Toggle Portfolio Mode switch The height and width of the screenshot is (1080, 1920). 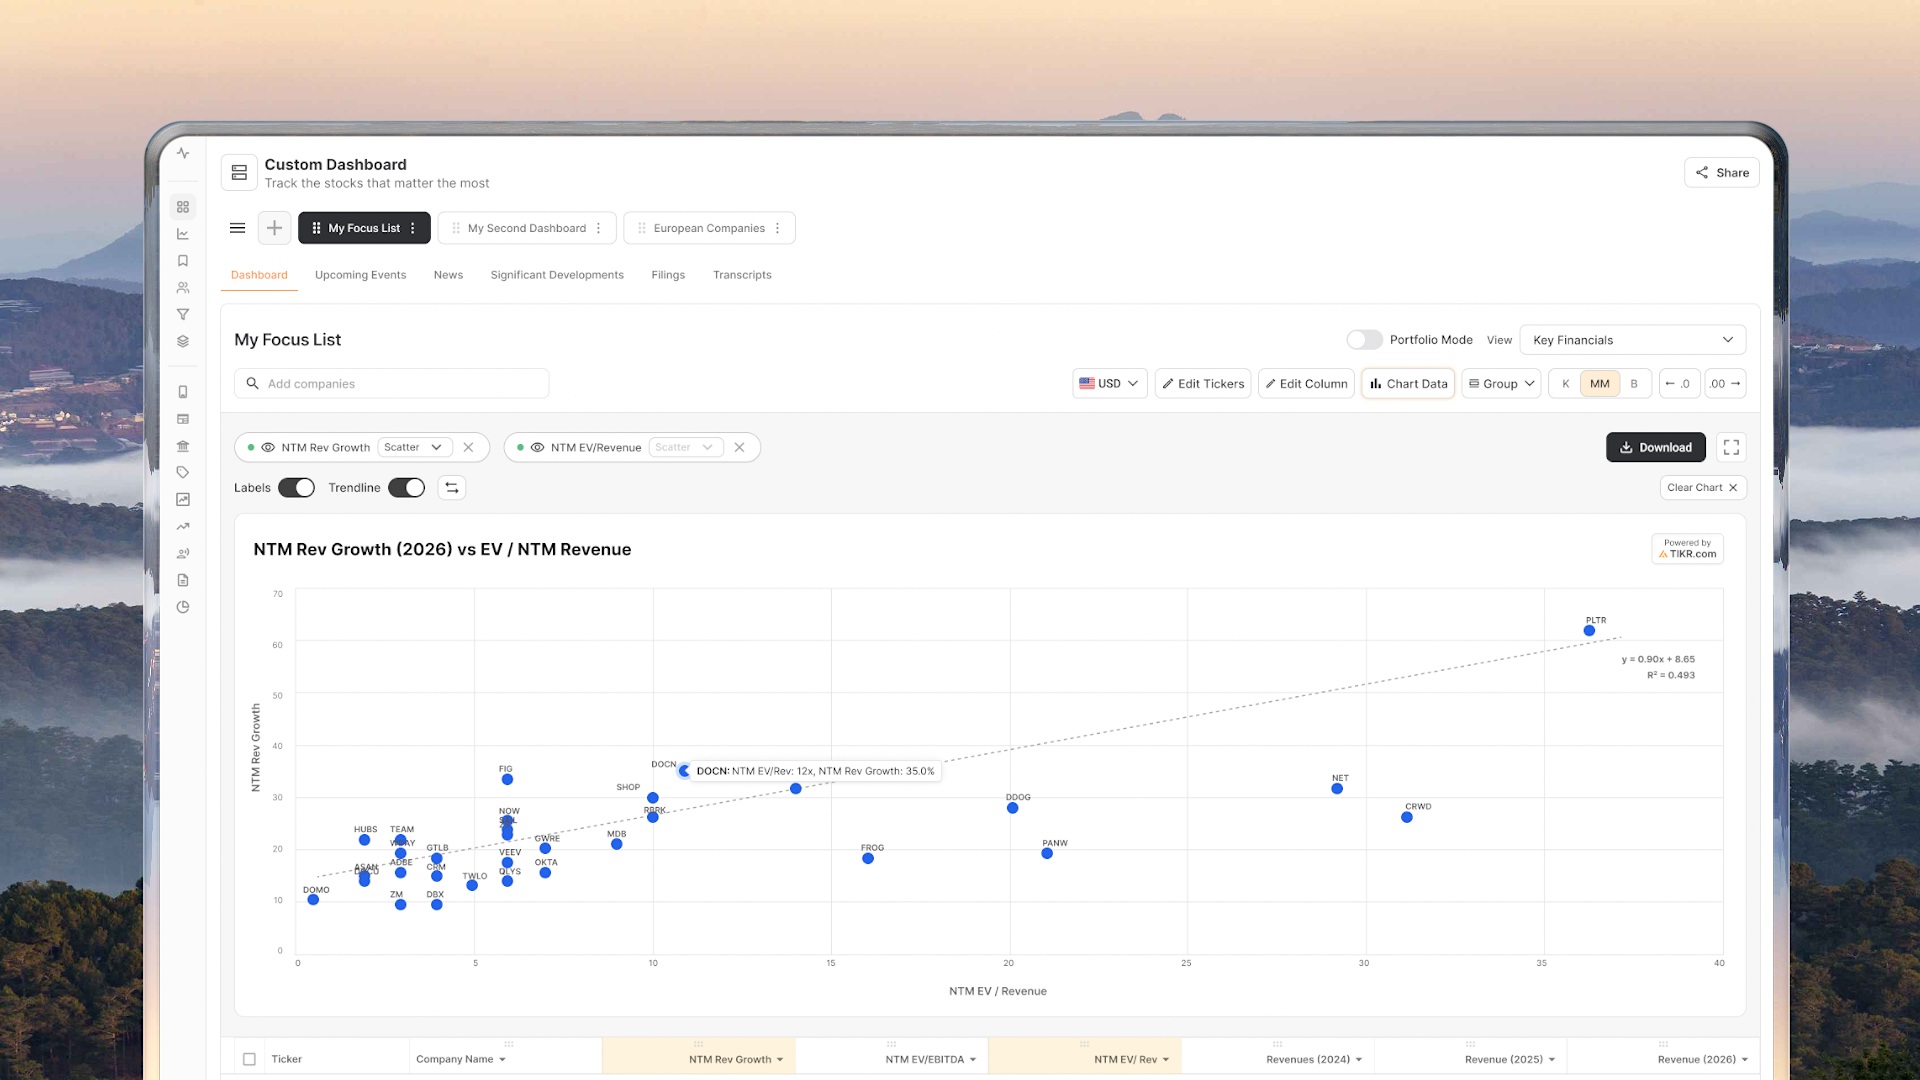click(x=1364, y=340)
